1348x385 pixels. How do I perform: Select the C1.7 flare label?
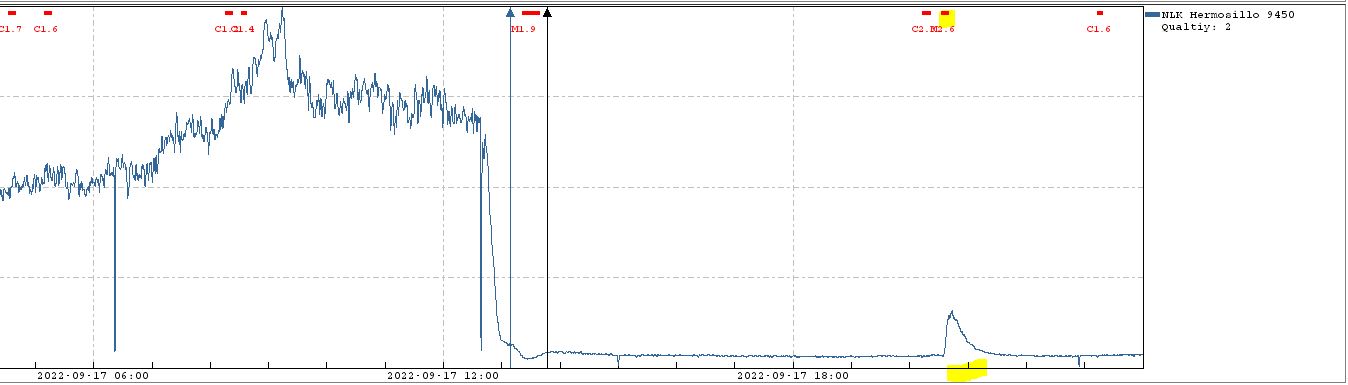(10, 29)
